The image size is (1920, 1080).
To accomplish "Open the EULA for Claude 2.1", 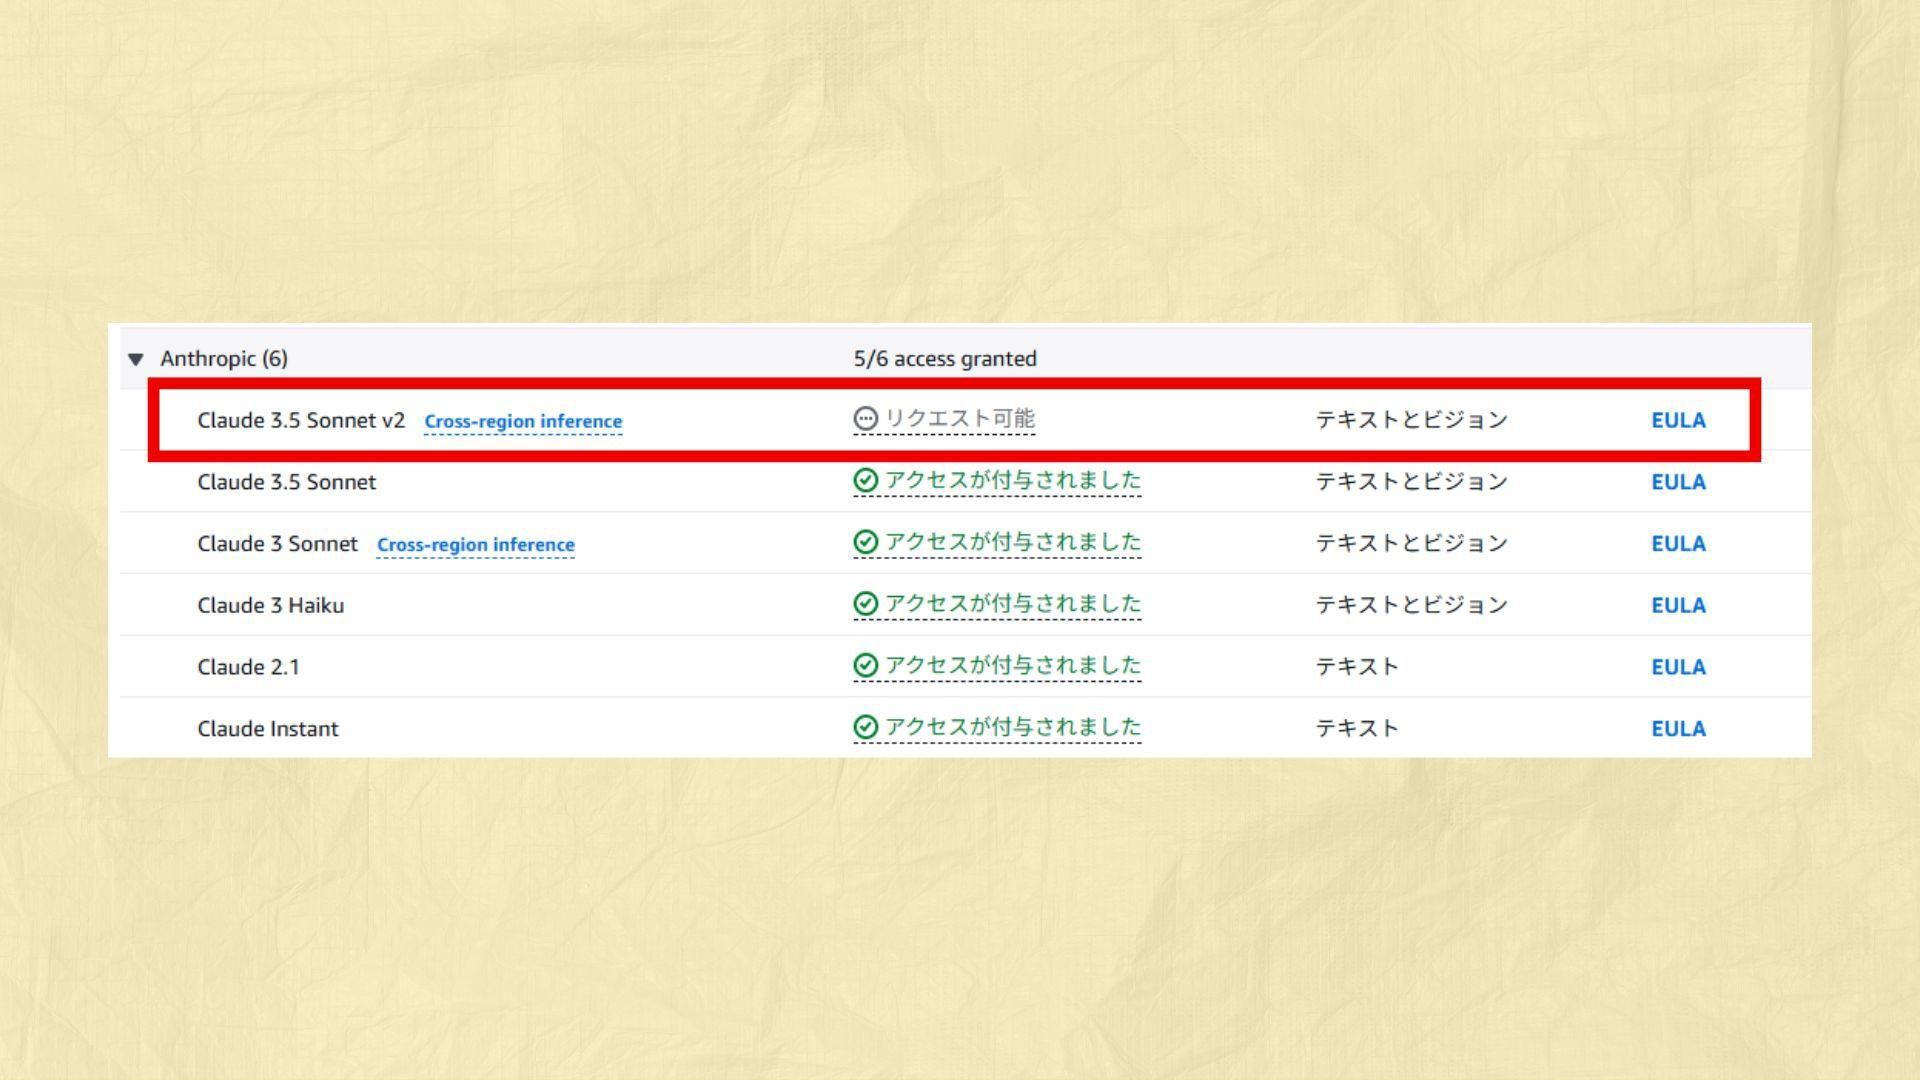I will [x=1678, y=667].
